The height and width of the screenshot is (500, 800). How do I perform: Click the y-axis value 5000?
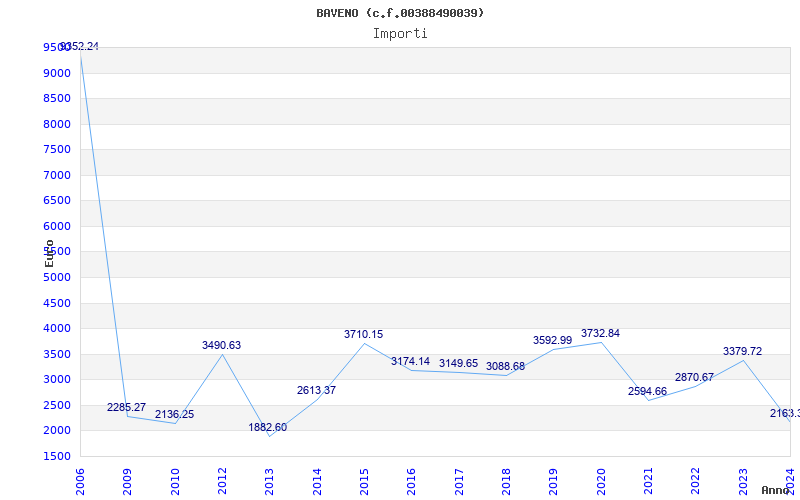pos(57,278)
